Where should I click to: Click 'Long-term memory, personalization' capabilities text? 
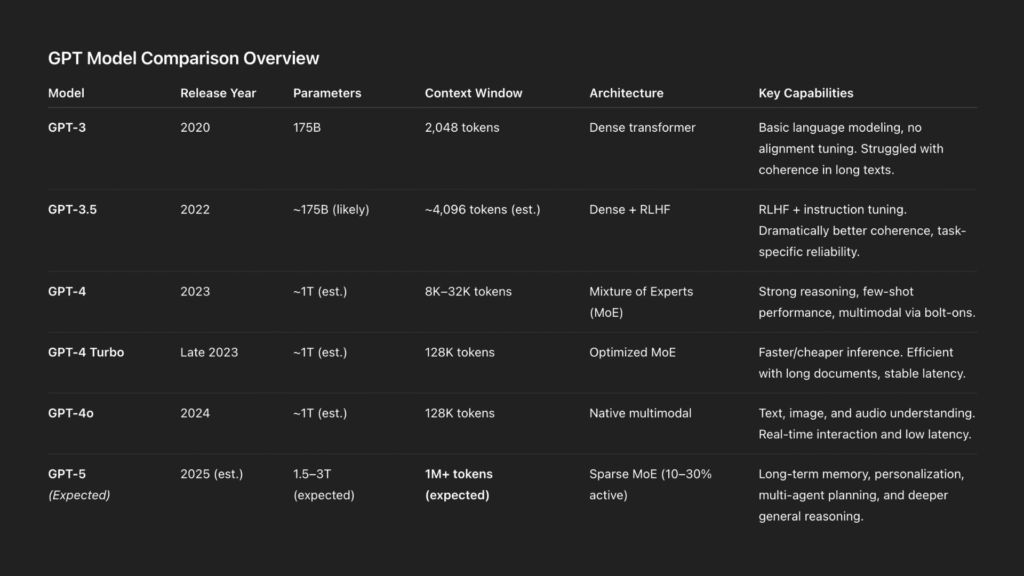click(x=861, y=473)
